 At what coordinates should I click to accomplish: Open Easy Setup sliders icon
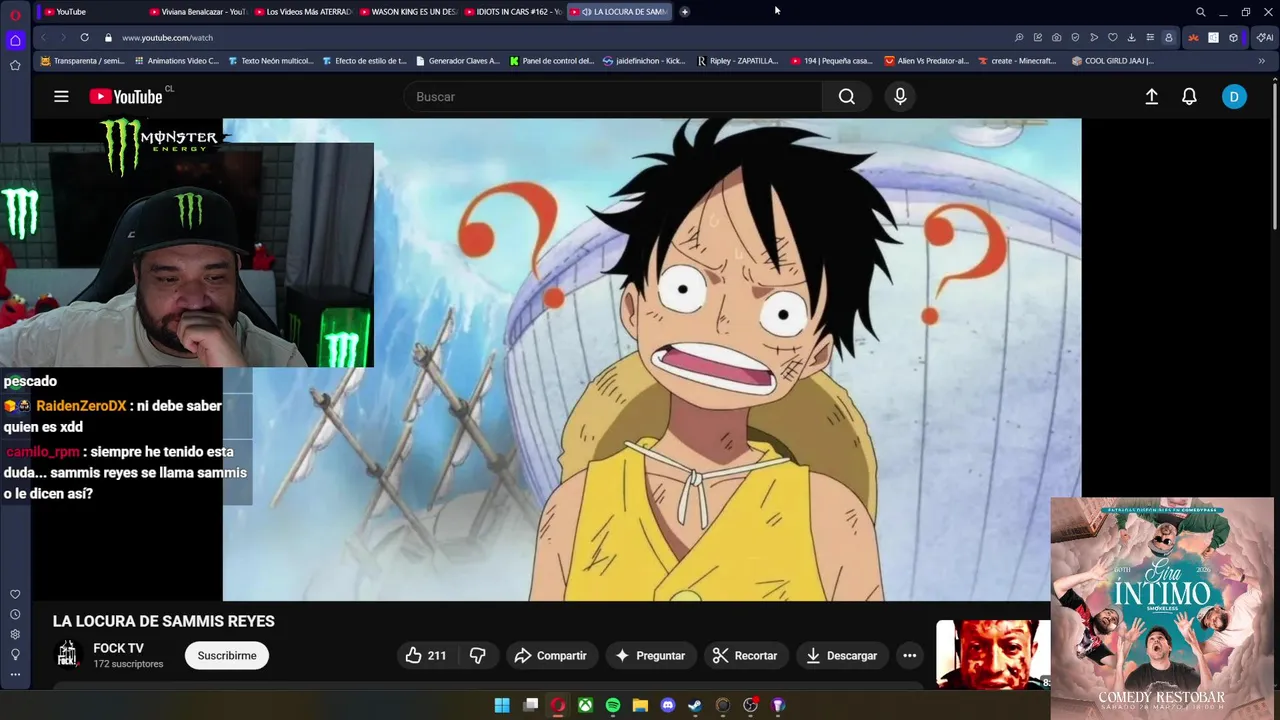(x=1150, y=37)
